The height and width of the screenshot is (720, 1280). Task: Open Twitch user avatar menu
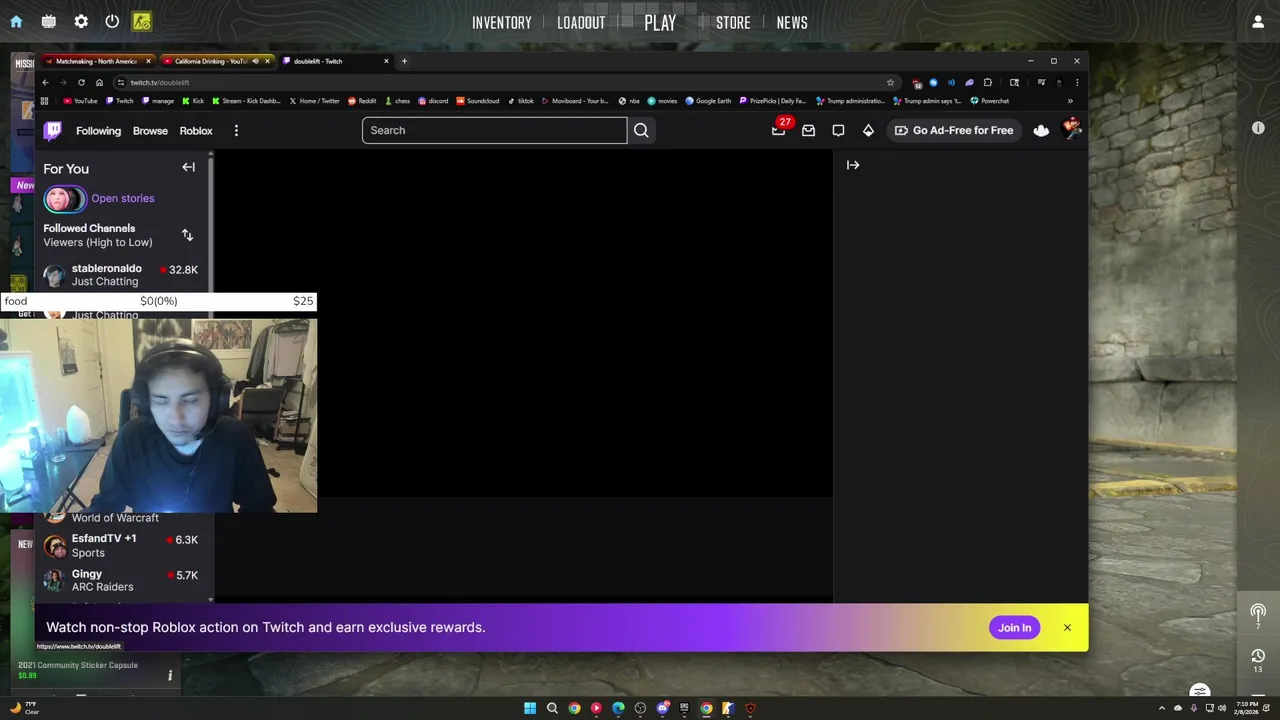pyautogui.click(x=1072, y=128)
